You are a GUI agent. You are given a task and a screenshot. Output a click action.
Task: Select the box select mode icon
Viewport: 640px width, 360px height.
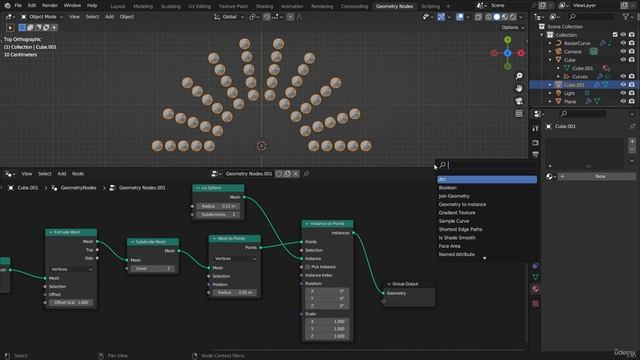click(x=22, y=27)
